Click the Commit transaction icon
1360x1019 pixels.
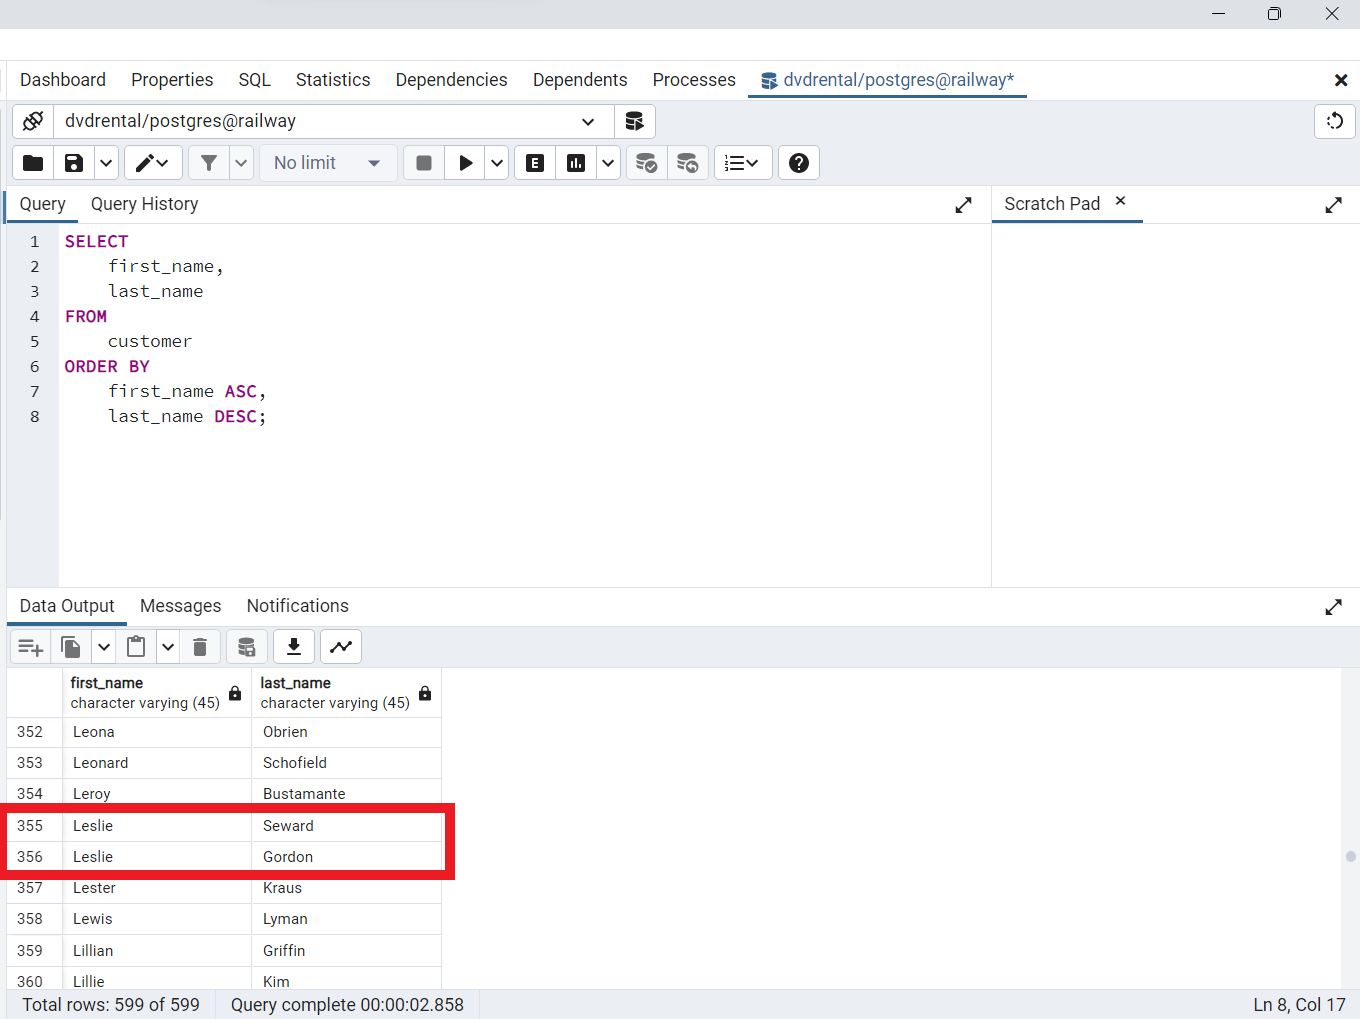pyautogui.click(x=646, y=163)
